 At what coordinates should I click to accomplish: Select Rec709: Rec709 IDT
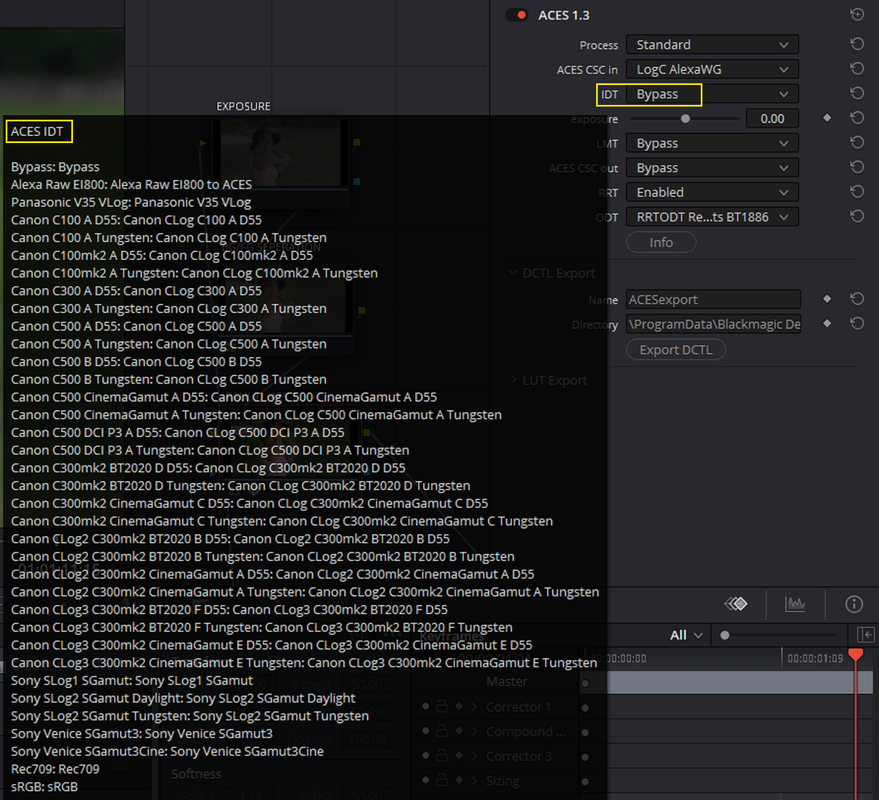pos(55,770)
